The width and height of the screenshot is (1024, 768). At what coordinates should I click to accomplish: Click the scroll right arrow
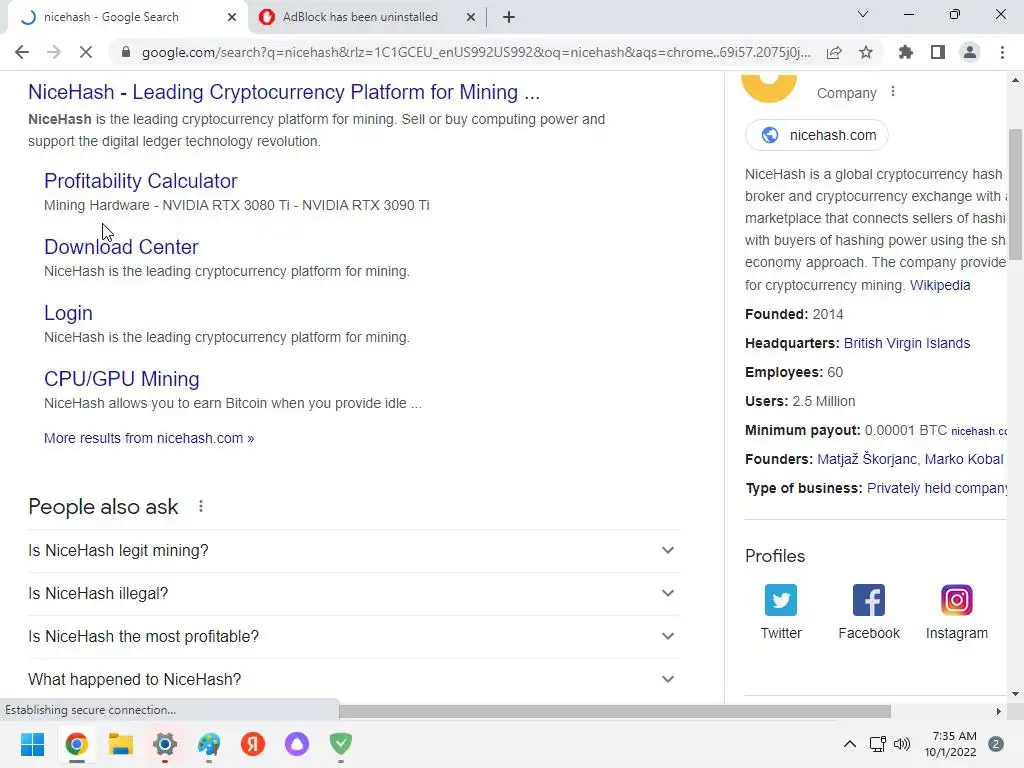click(999, 711)
